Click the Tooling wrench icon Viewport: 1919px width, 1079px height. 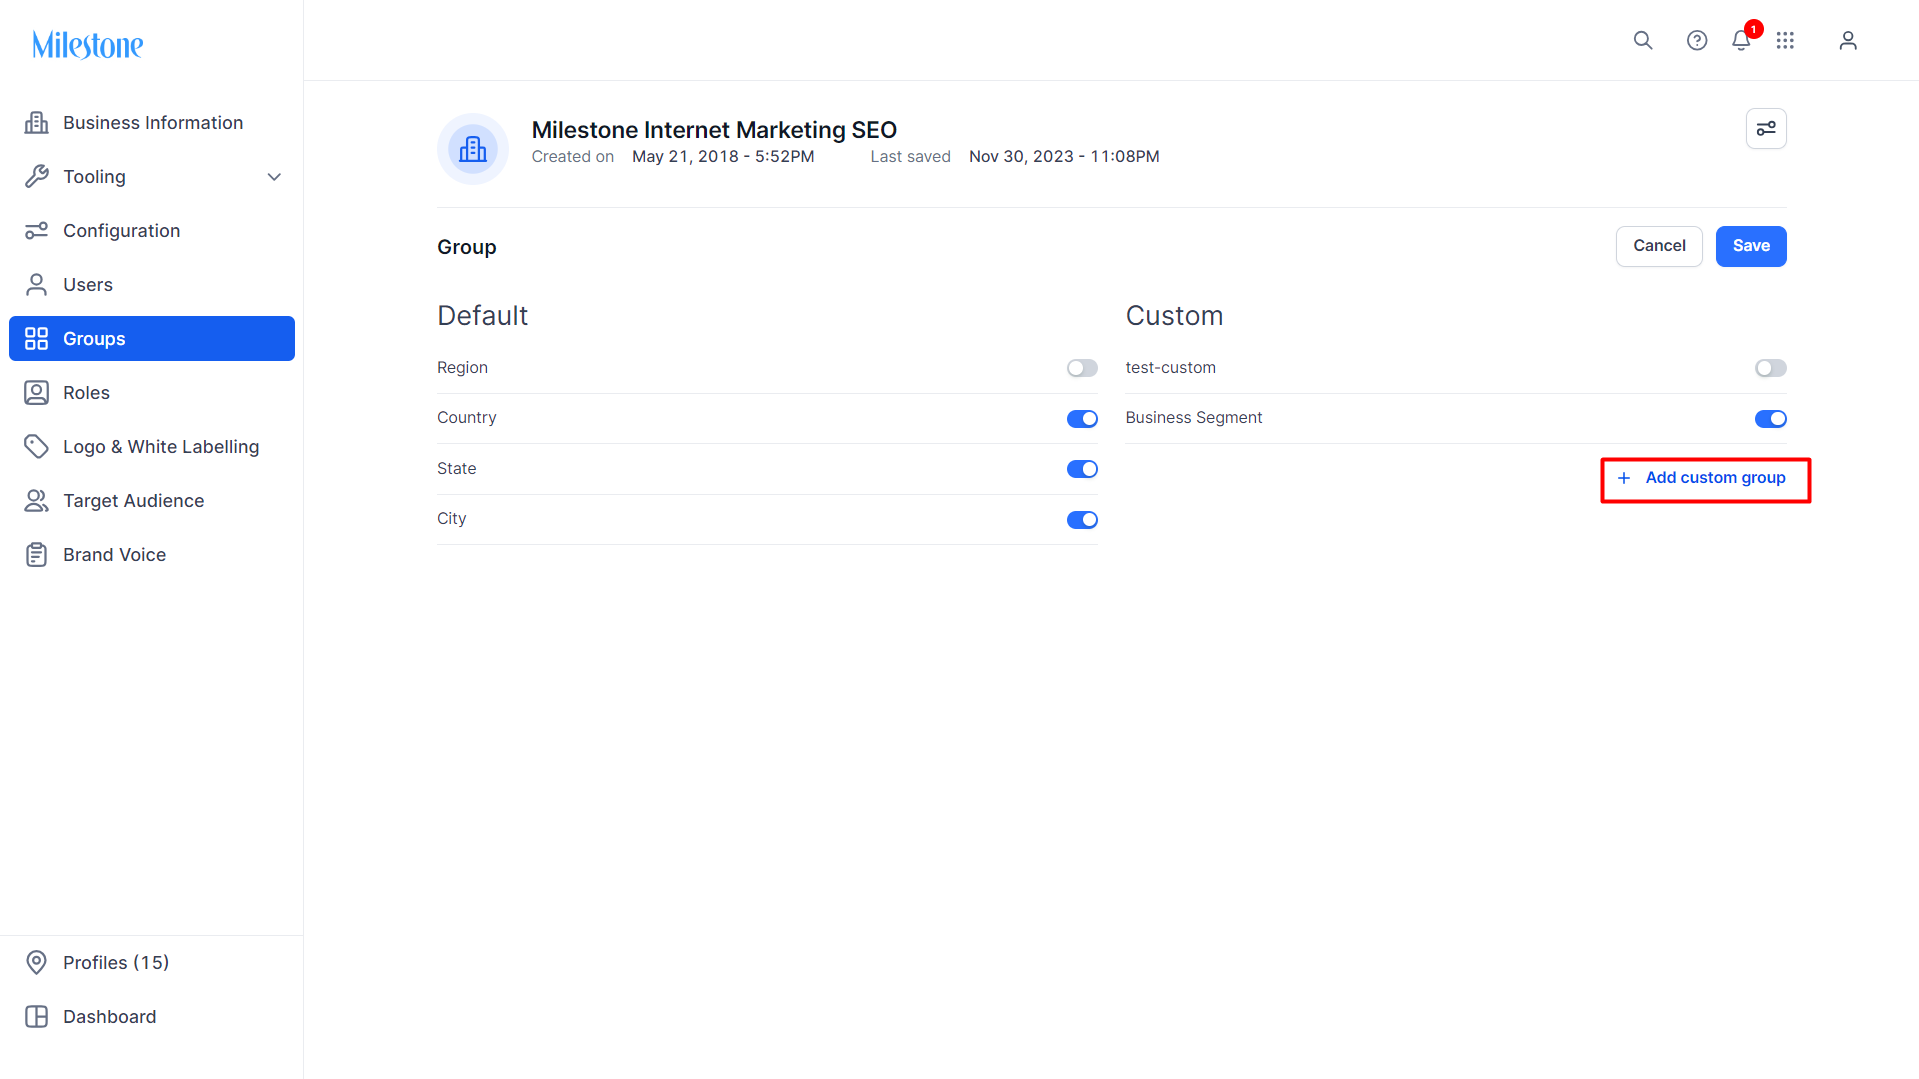37,177
